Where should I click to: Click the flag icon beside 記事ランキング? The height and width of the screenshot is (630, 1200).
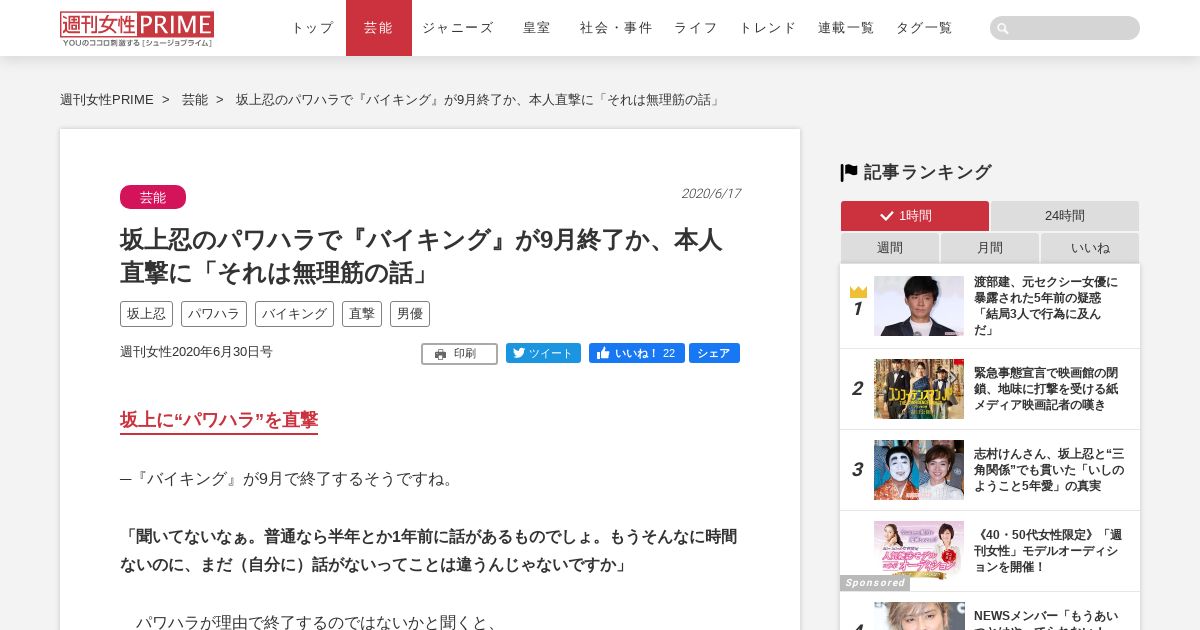(849, 172)
